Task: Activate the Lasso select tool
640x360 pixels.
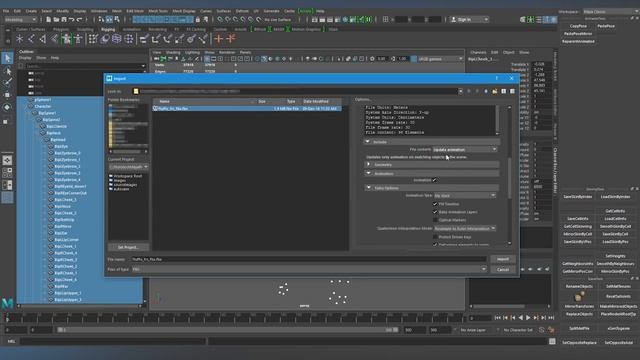Action: pyautogui.click(x=7, y=71)
